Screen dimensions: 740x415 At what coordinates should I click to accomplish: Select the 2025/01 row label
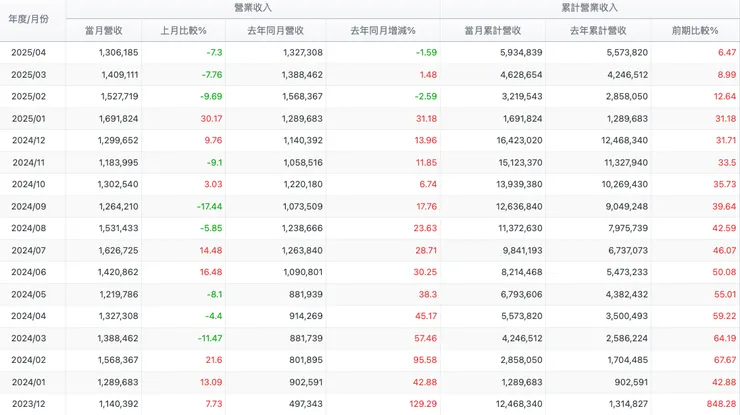[x=29, y=119]
